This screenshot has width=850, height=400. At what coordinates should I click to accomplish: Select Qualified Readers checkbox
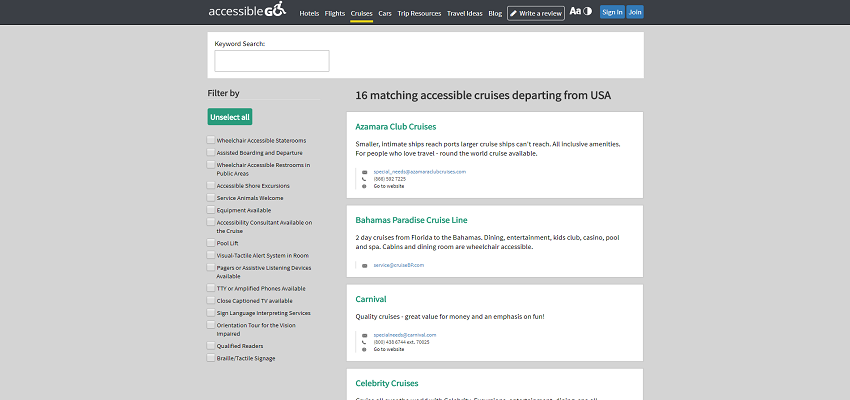(x=211, y=345)
